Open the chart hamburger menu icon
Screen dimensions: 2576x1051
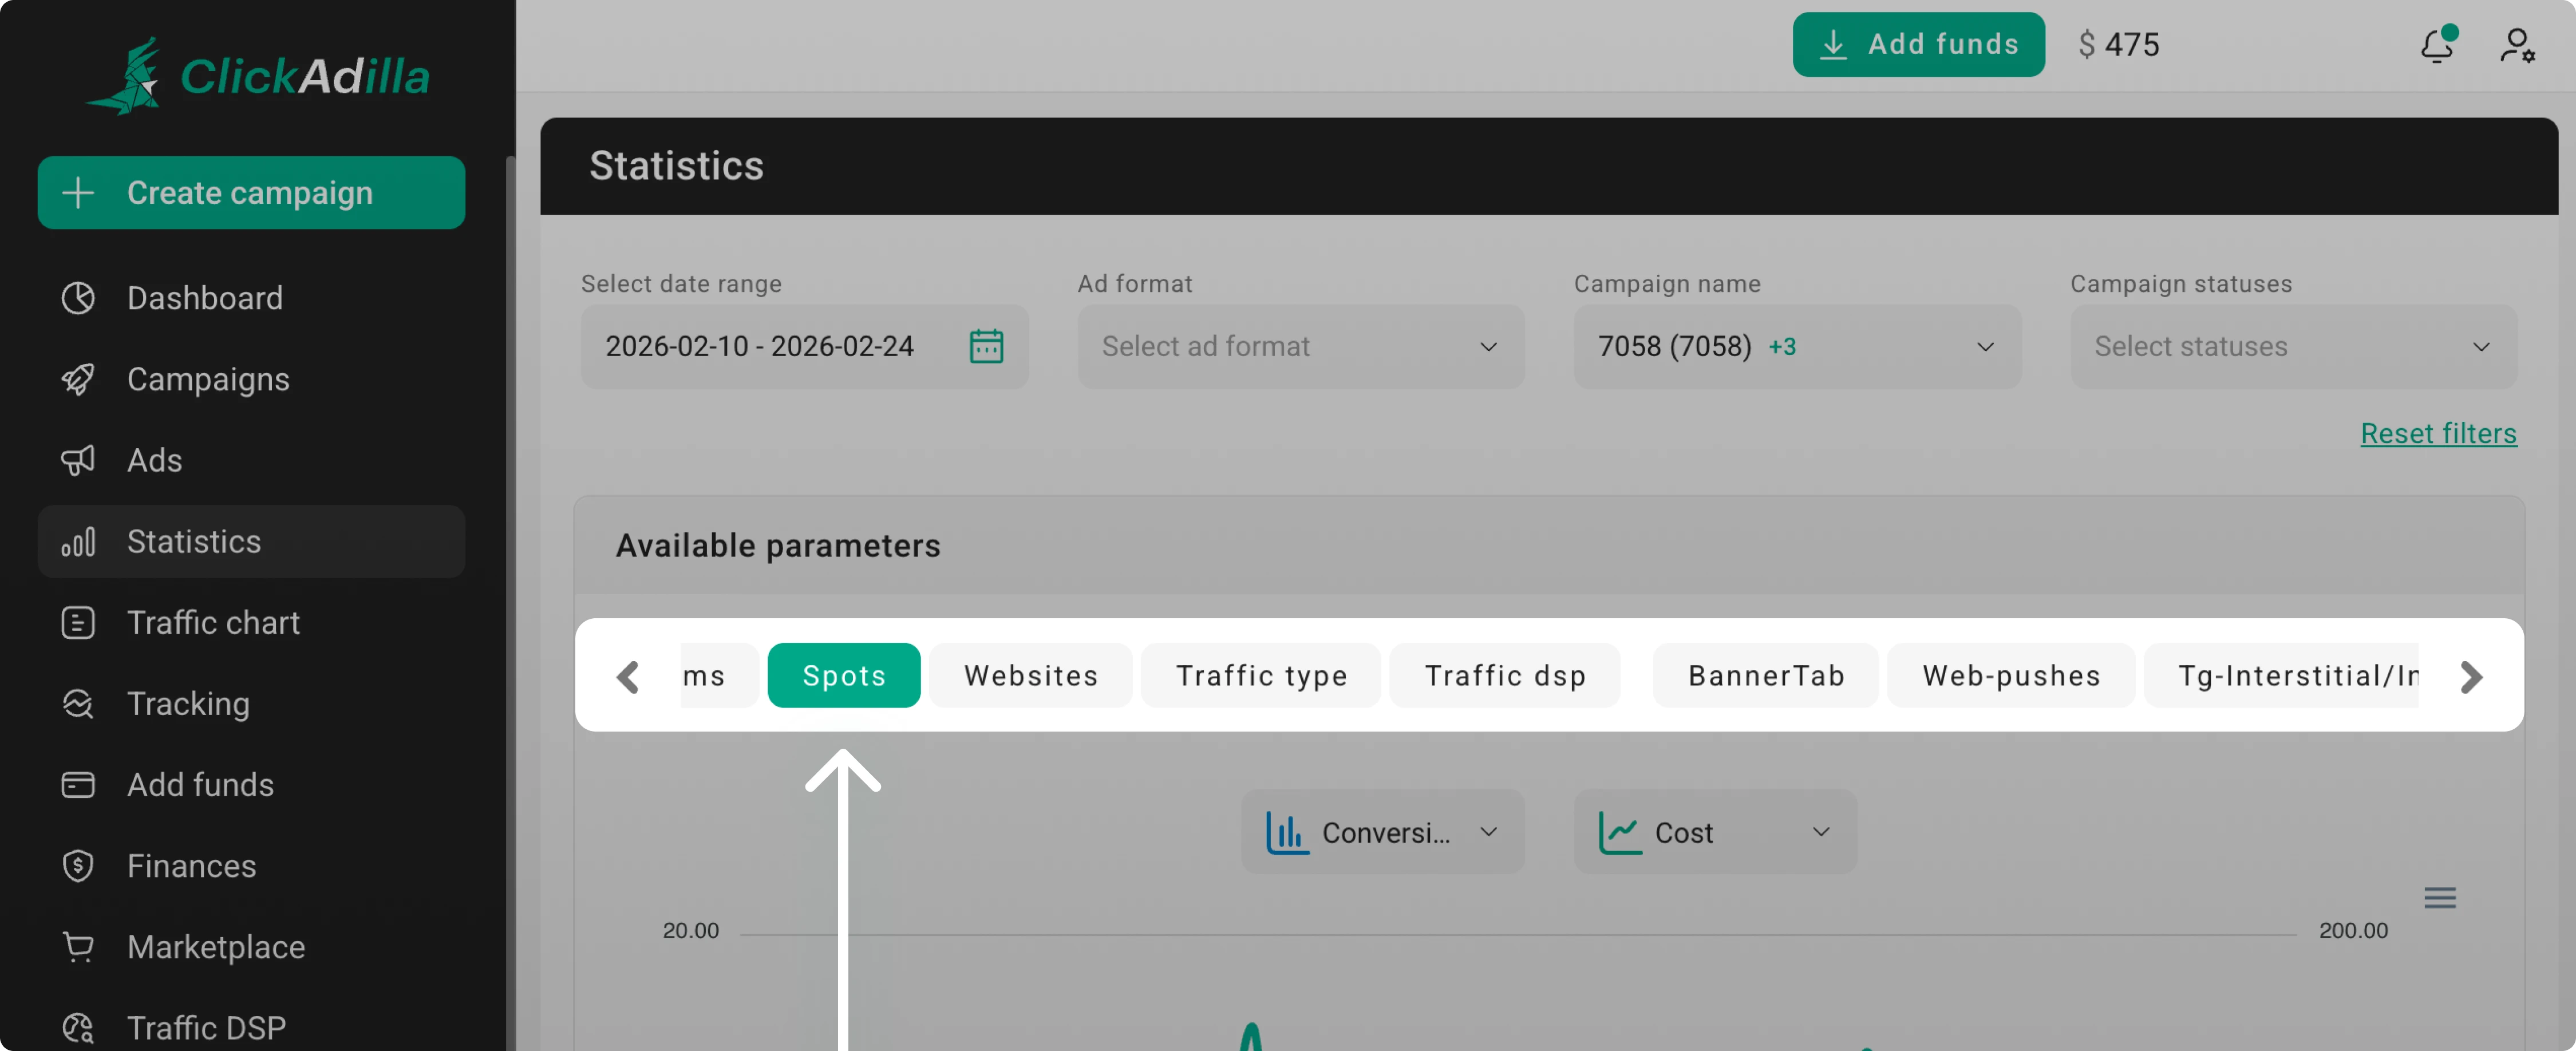coord(2440,897)
